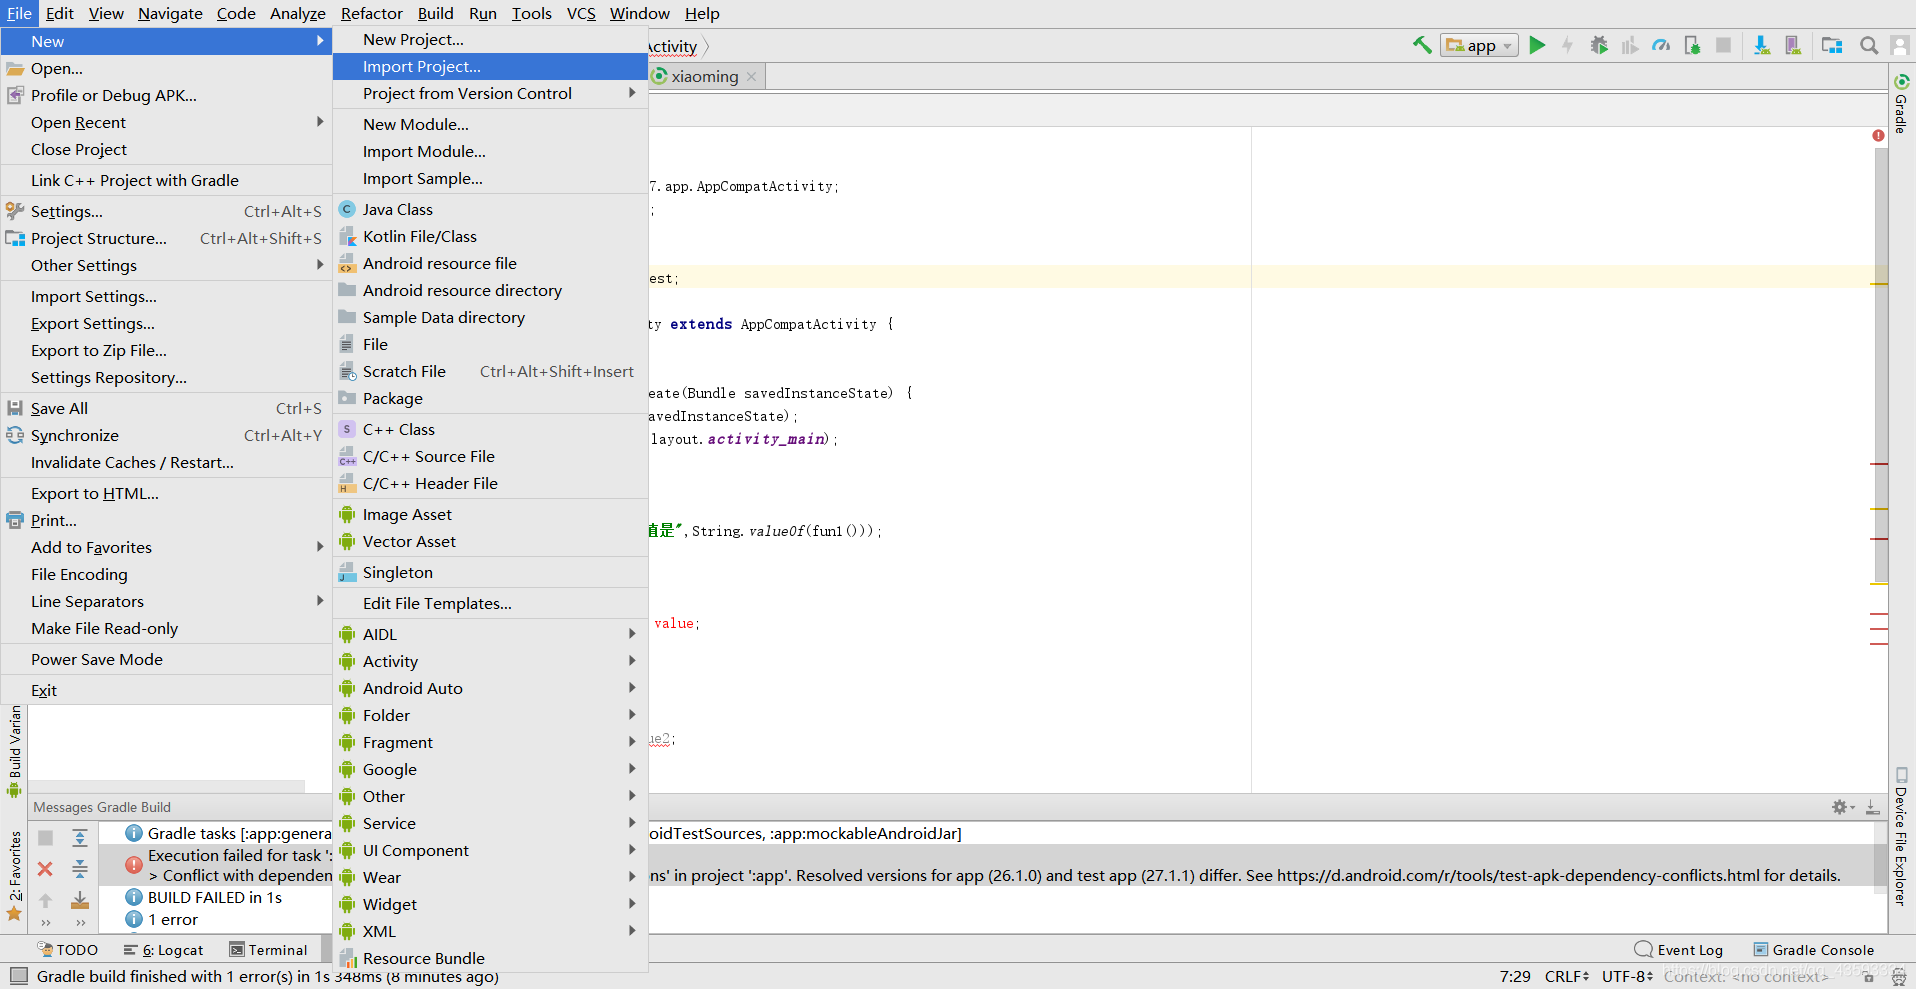Create a Kotlin File/Class

[x=490, y=236]
